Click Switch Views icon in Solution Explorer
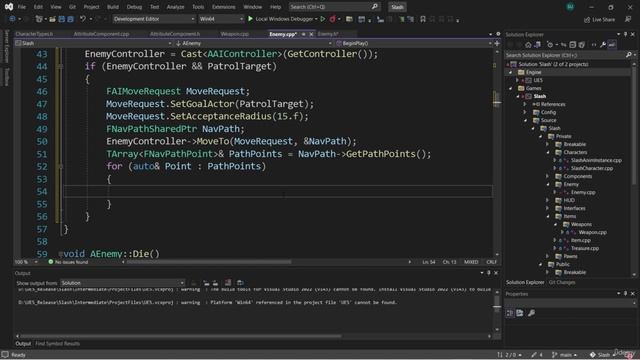The height and width of the screenshot is (360, 640). [538, 45]
